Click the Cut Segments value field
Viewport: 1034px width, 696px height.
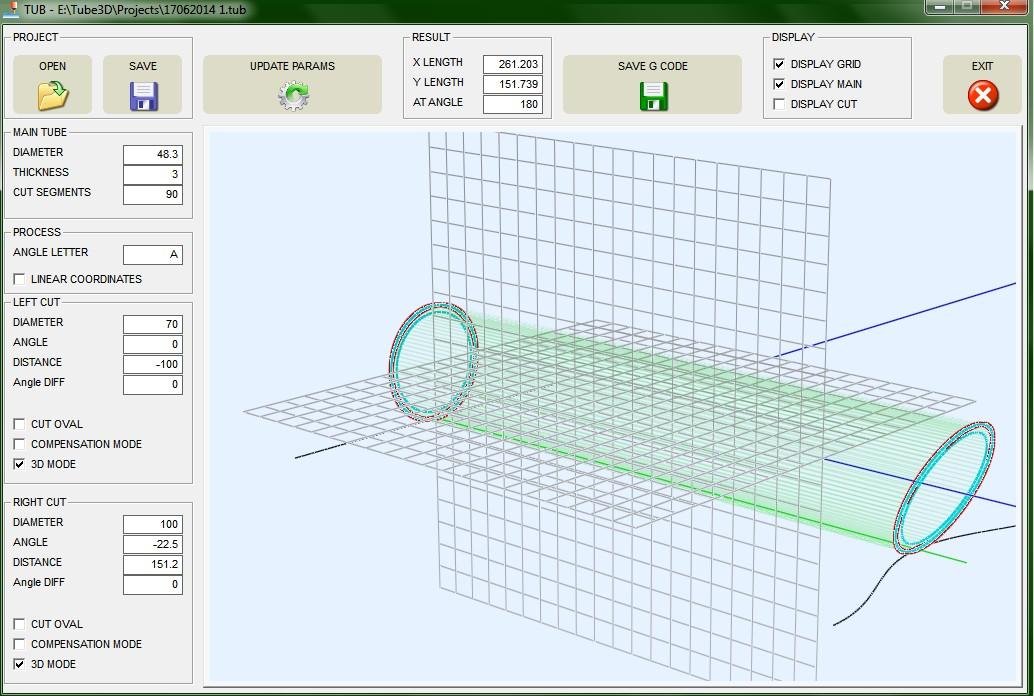(152, 194)
